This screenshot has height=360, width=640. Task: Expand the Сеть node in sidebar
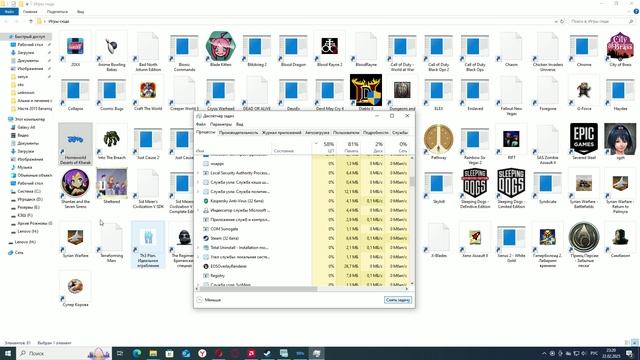tap(5, 253)
